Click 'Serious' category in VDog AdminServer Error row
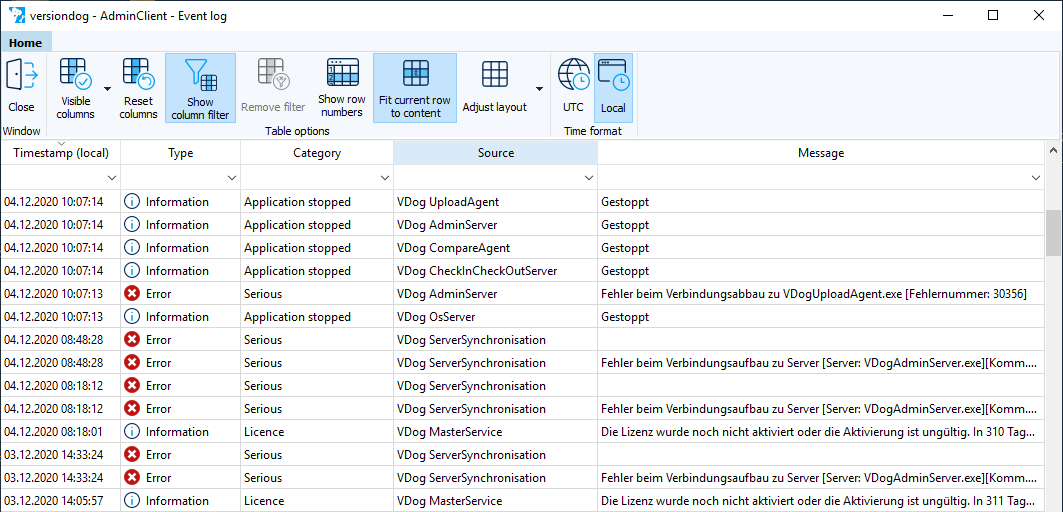This screenshot has width=1063, height=512. pos(263,294)
